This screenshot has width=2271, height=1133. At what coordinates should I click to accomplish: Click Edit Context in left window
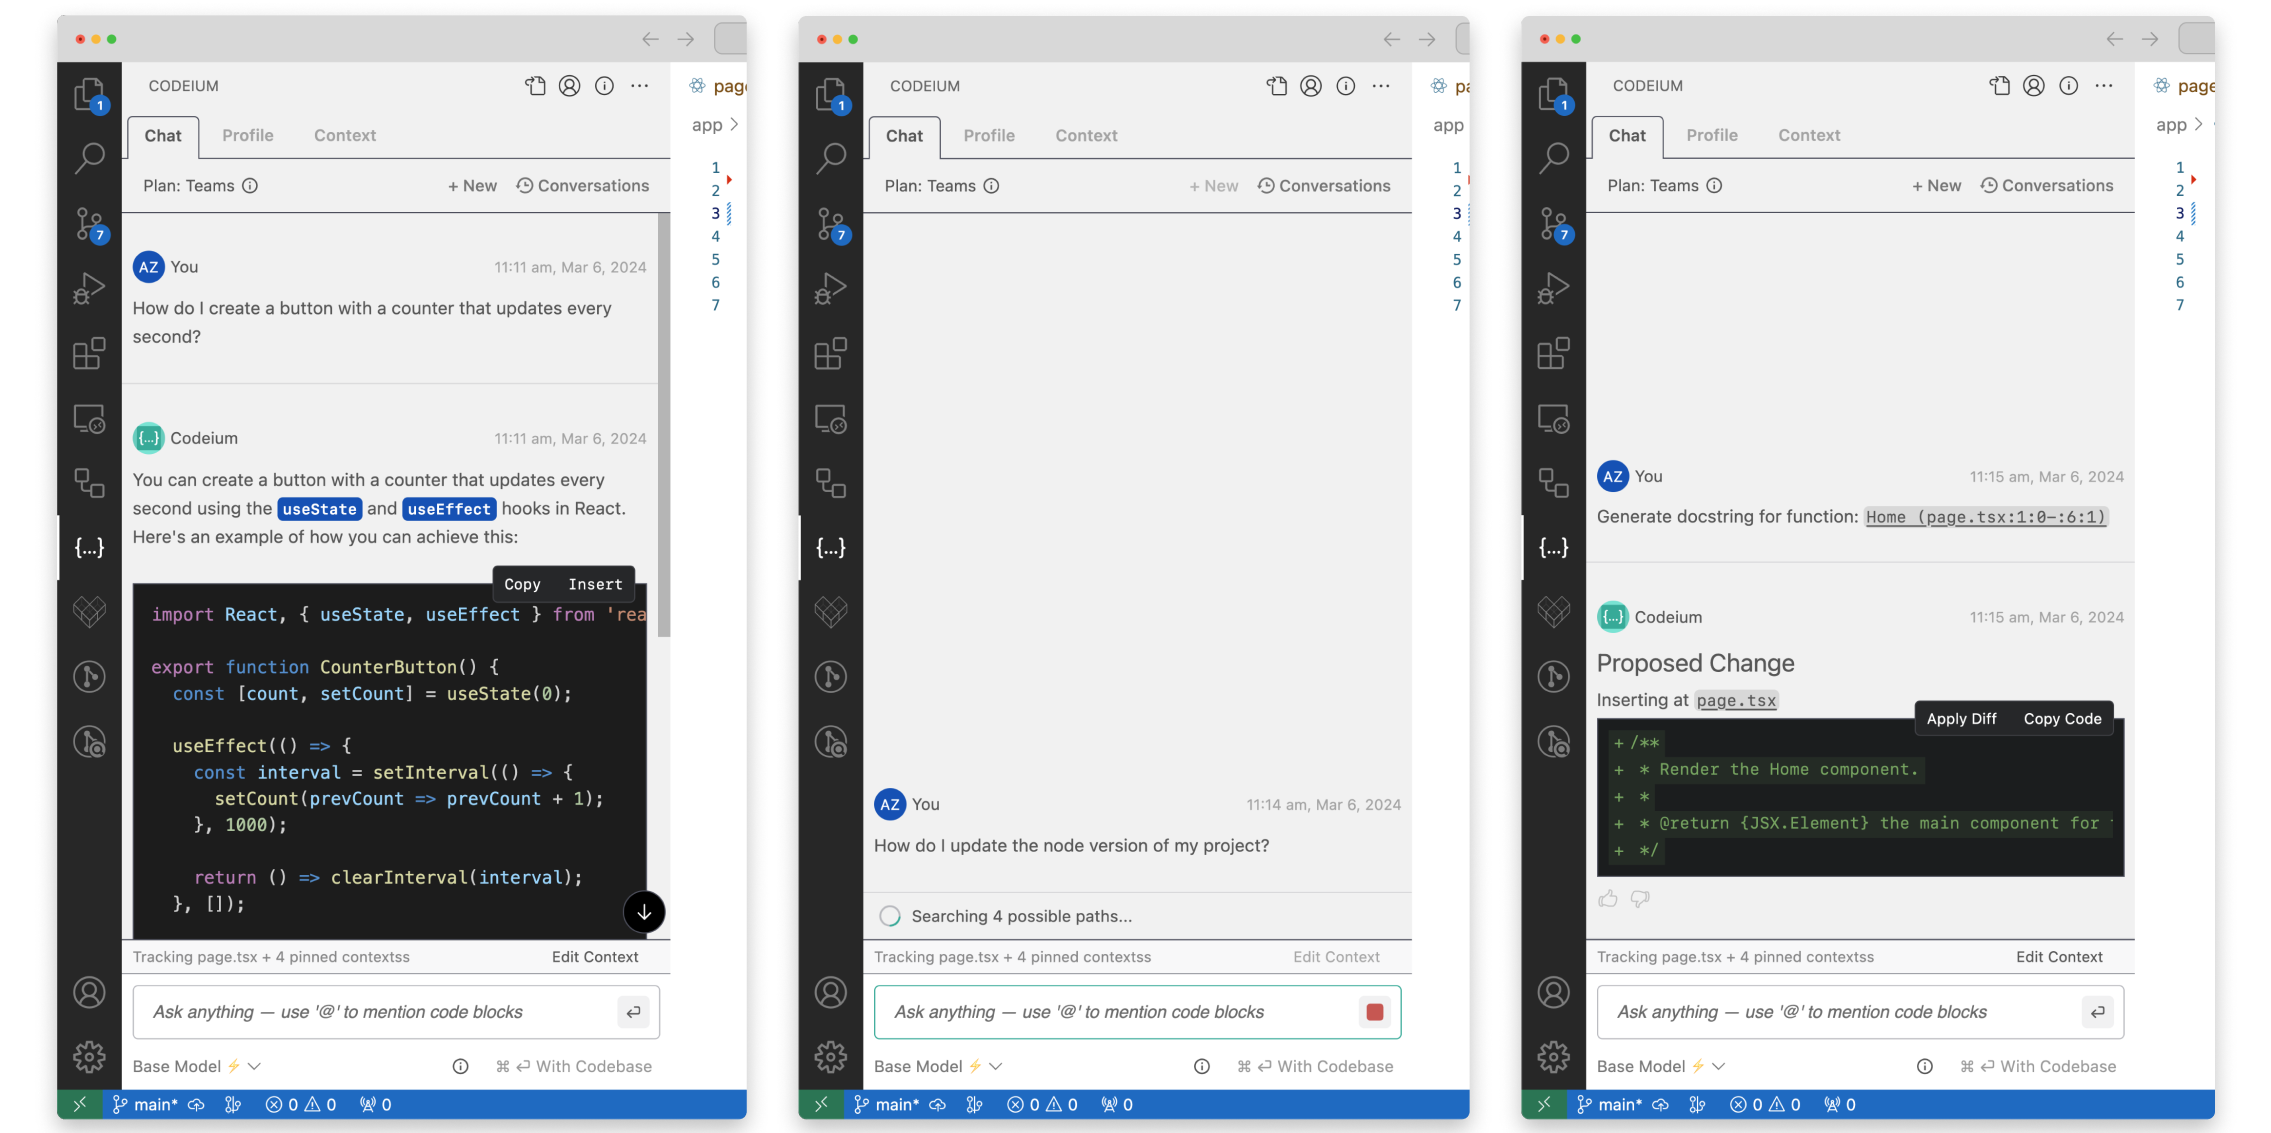595,957
